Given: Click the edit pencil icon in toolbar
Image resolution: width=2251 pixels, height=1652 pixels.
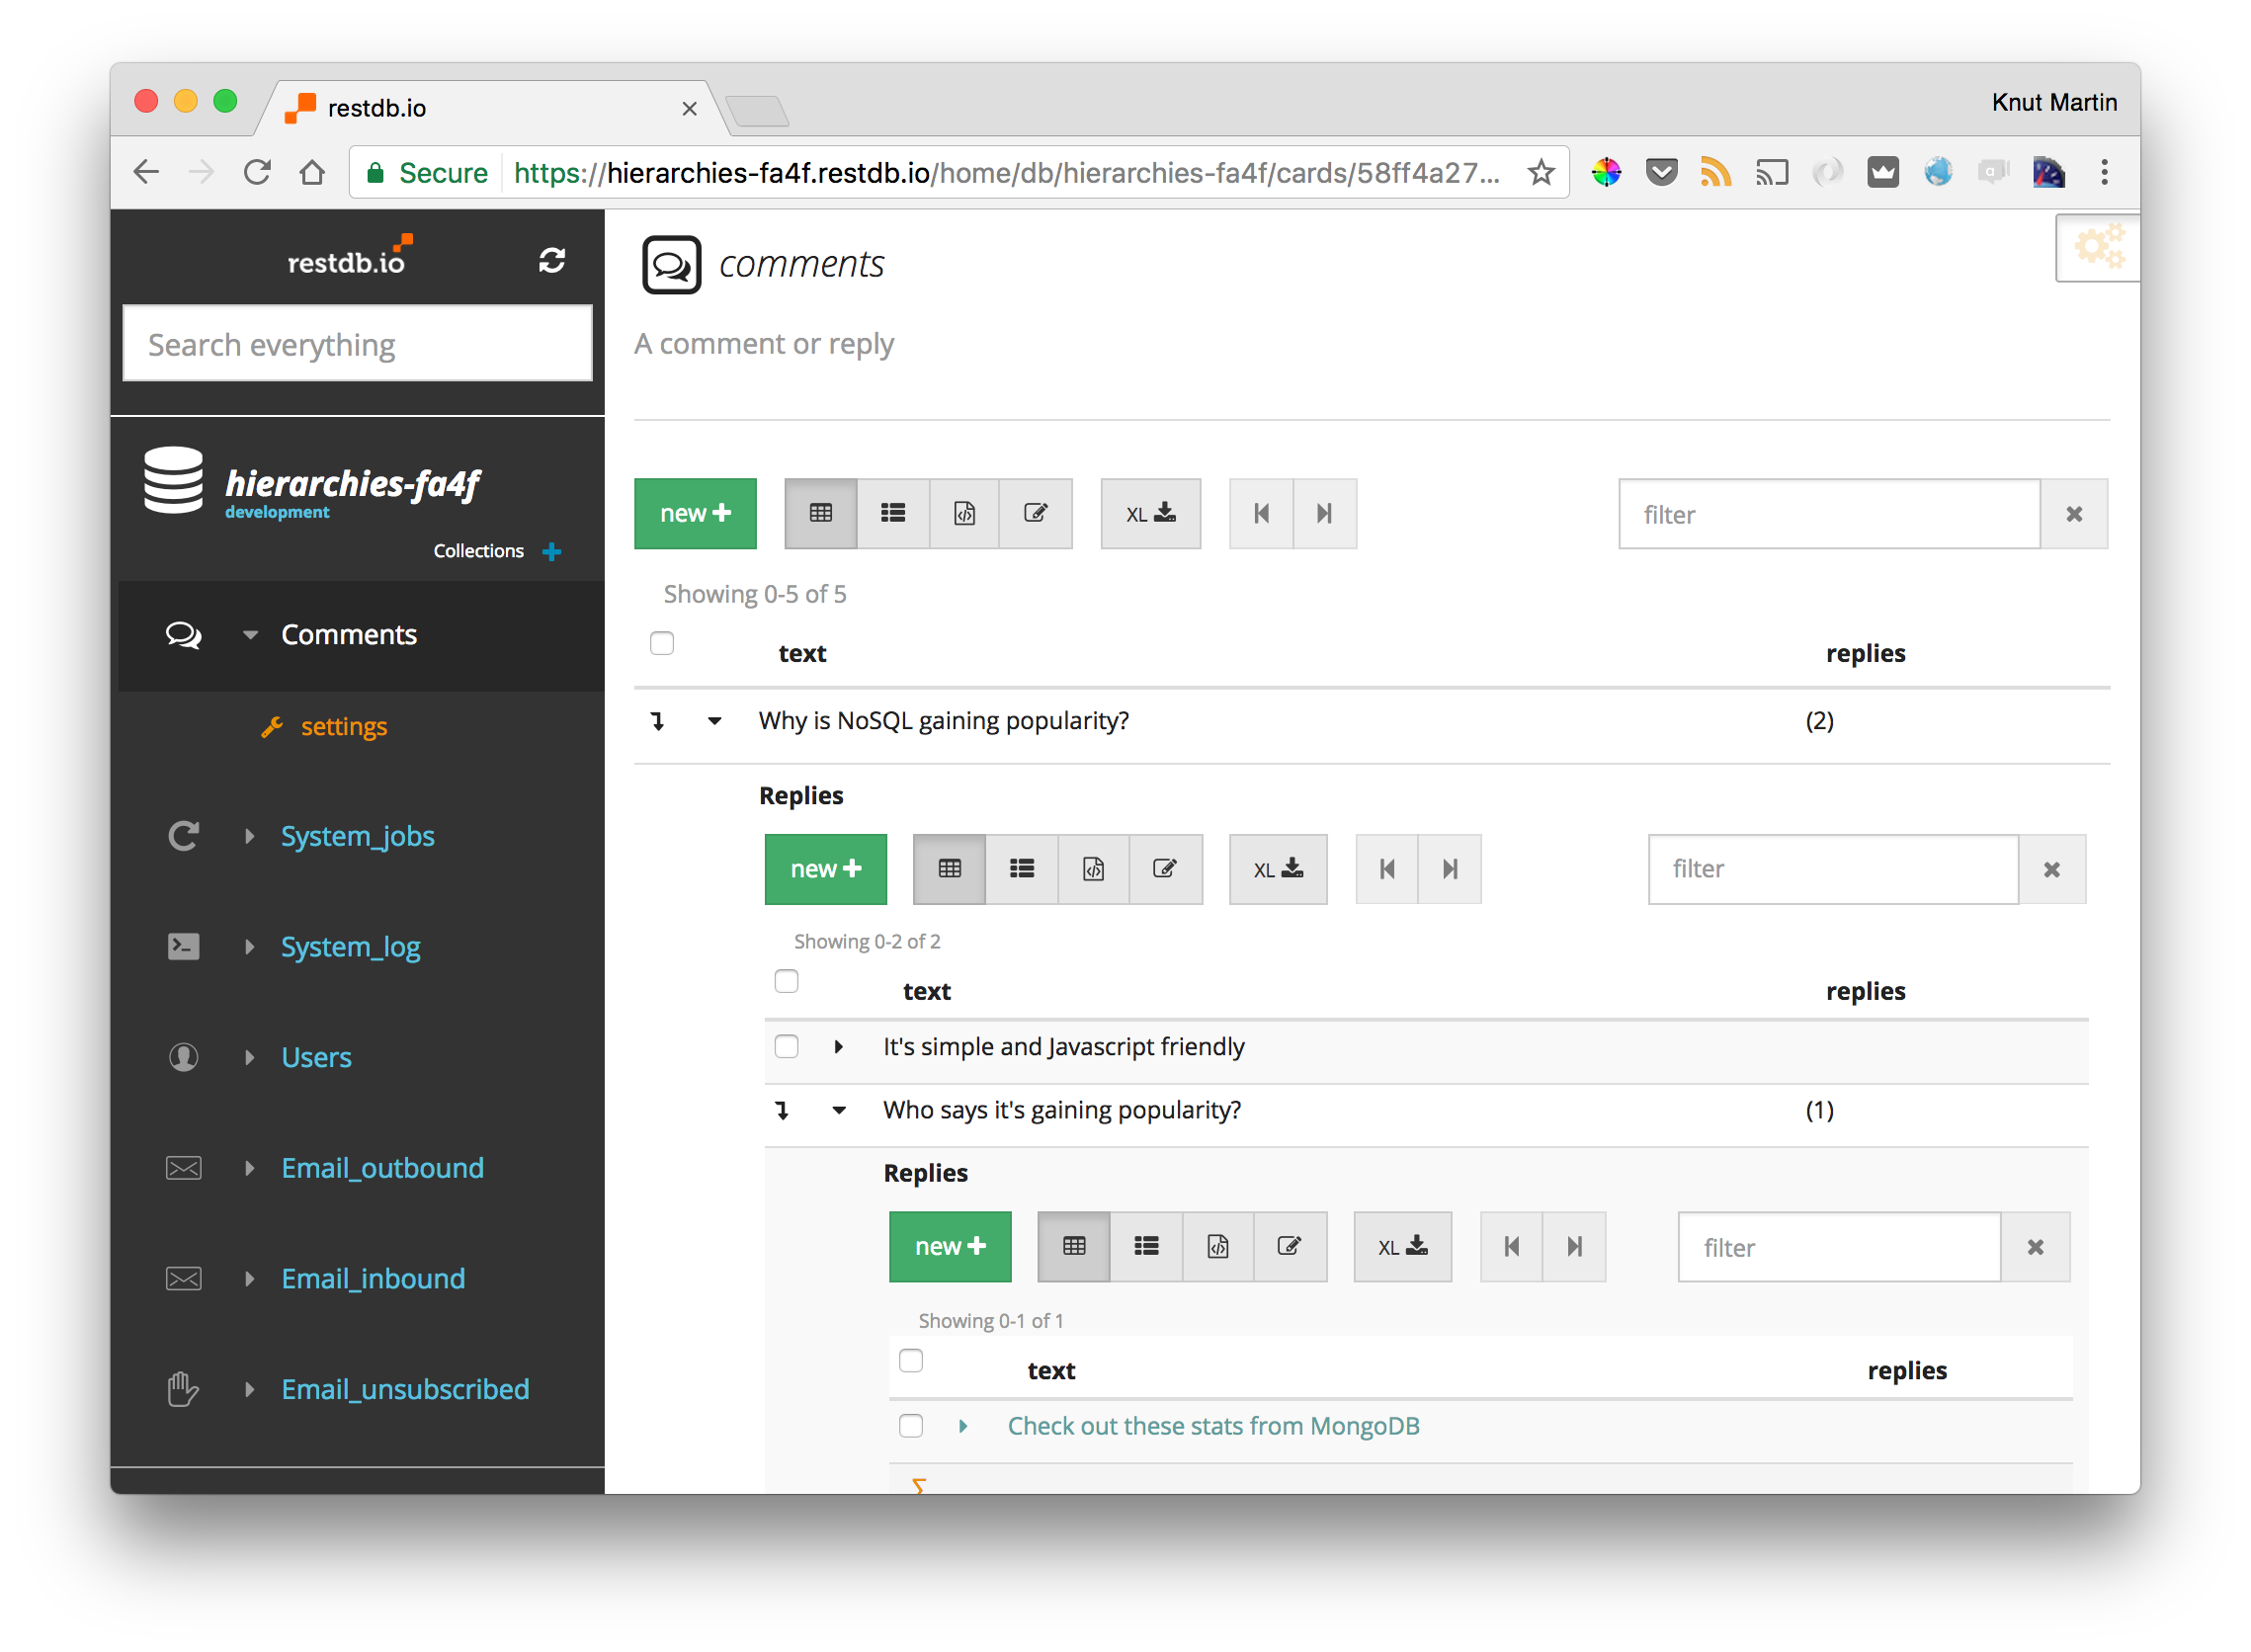Looking at the screenshot, I should pos(1035,514).
